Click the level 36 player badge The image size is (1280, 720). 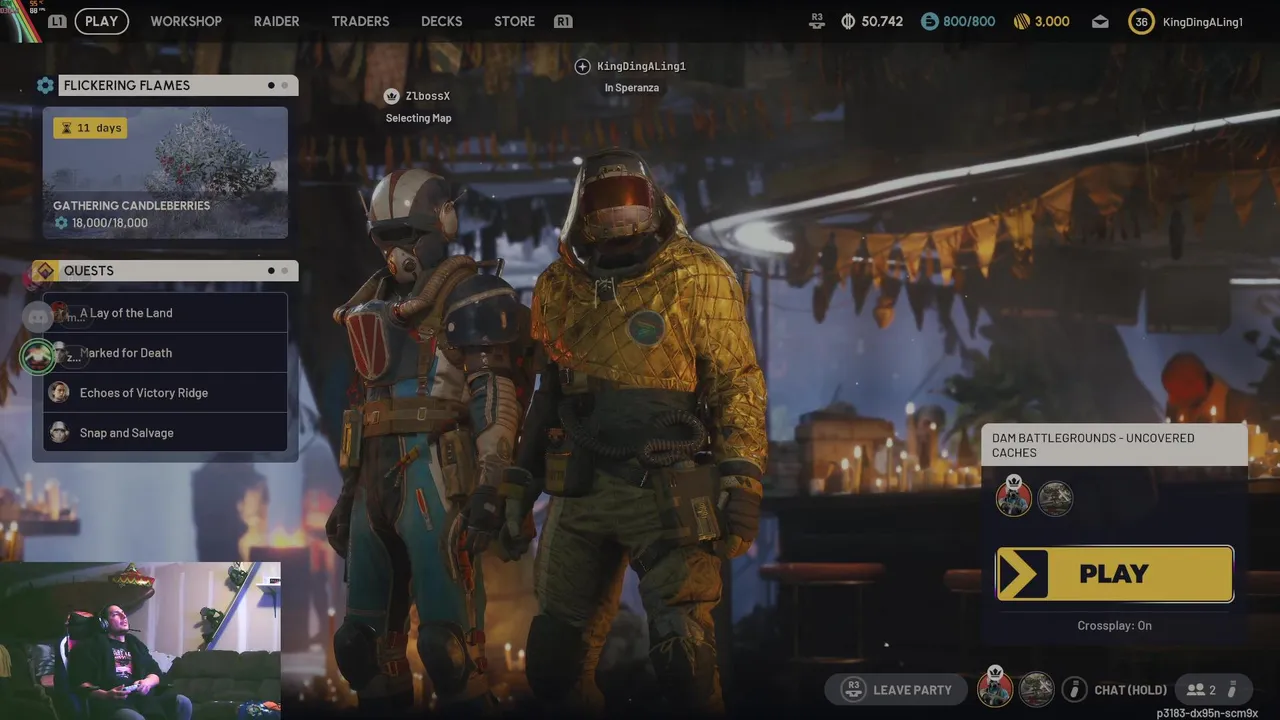pos(1141,21)
